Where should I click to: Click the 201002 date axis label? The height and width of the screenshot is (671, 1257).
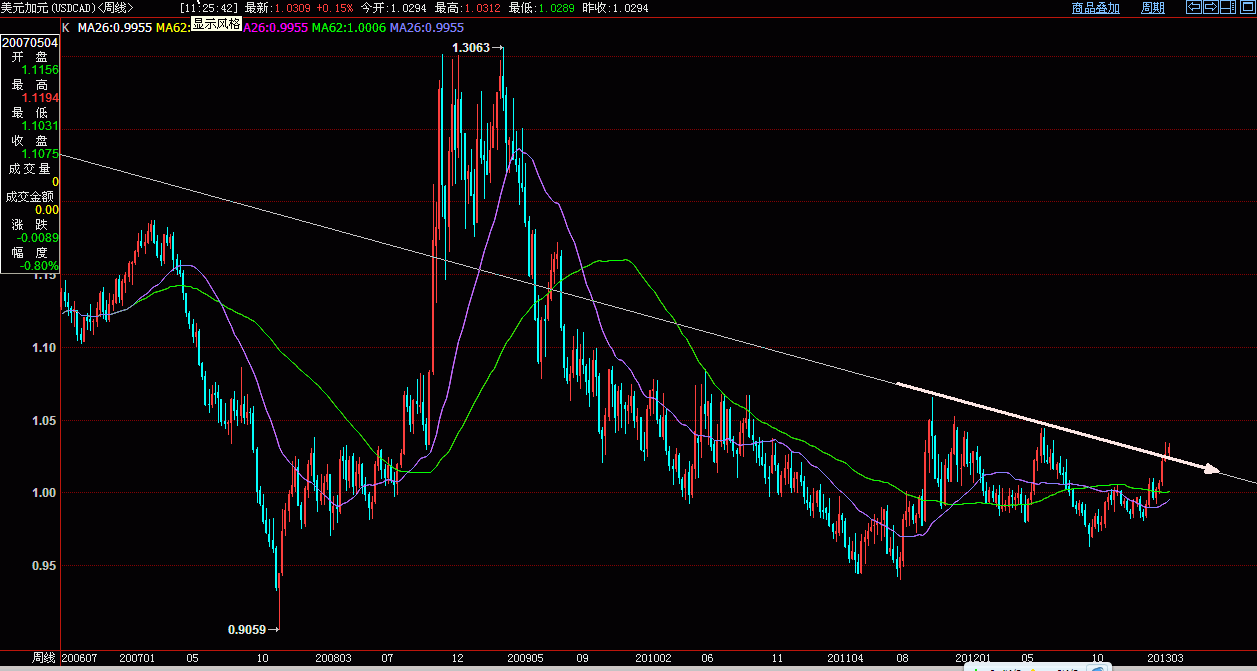[x=653, y=657]
